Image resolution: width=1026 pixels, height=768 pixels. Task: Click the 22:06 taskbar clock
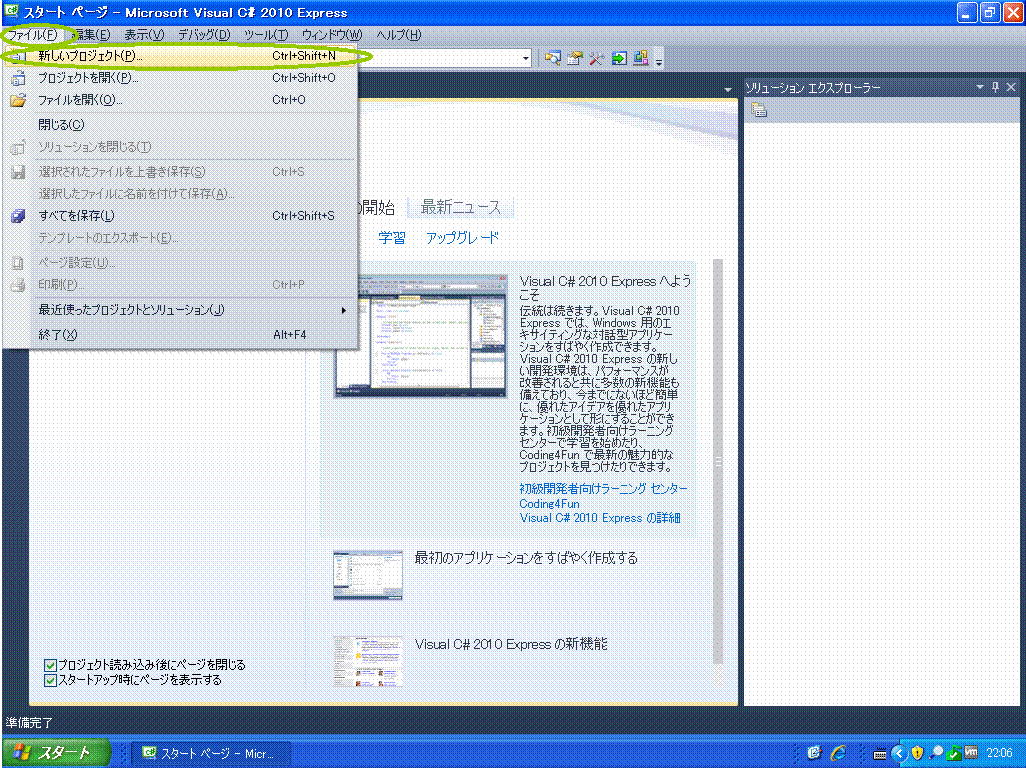pyautogui.click(x=999, y=754)
